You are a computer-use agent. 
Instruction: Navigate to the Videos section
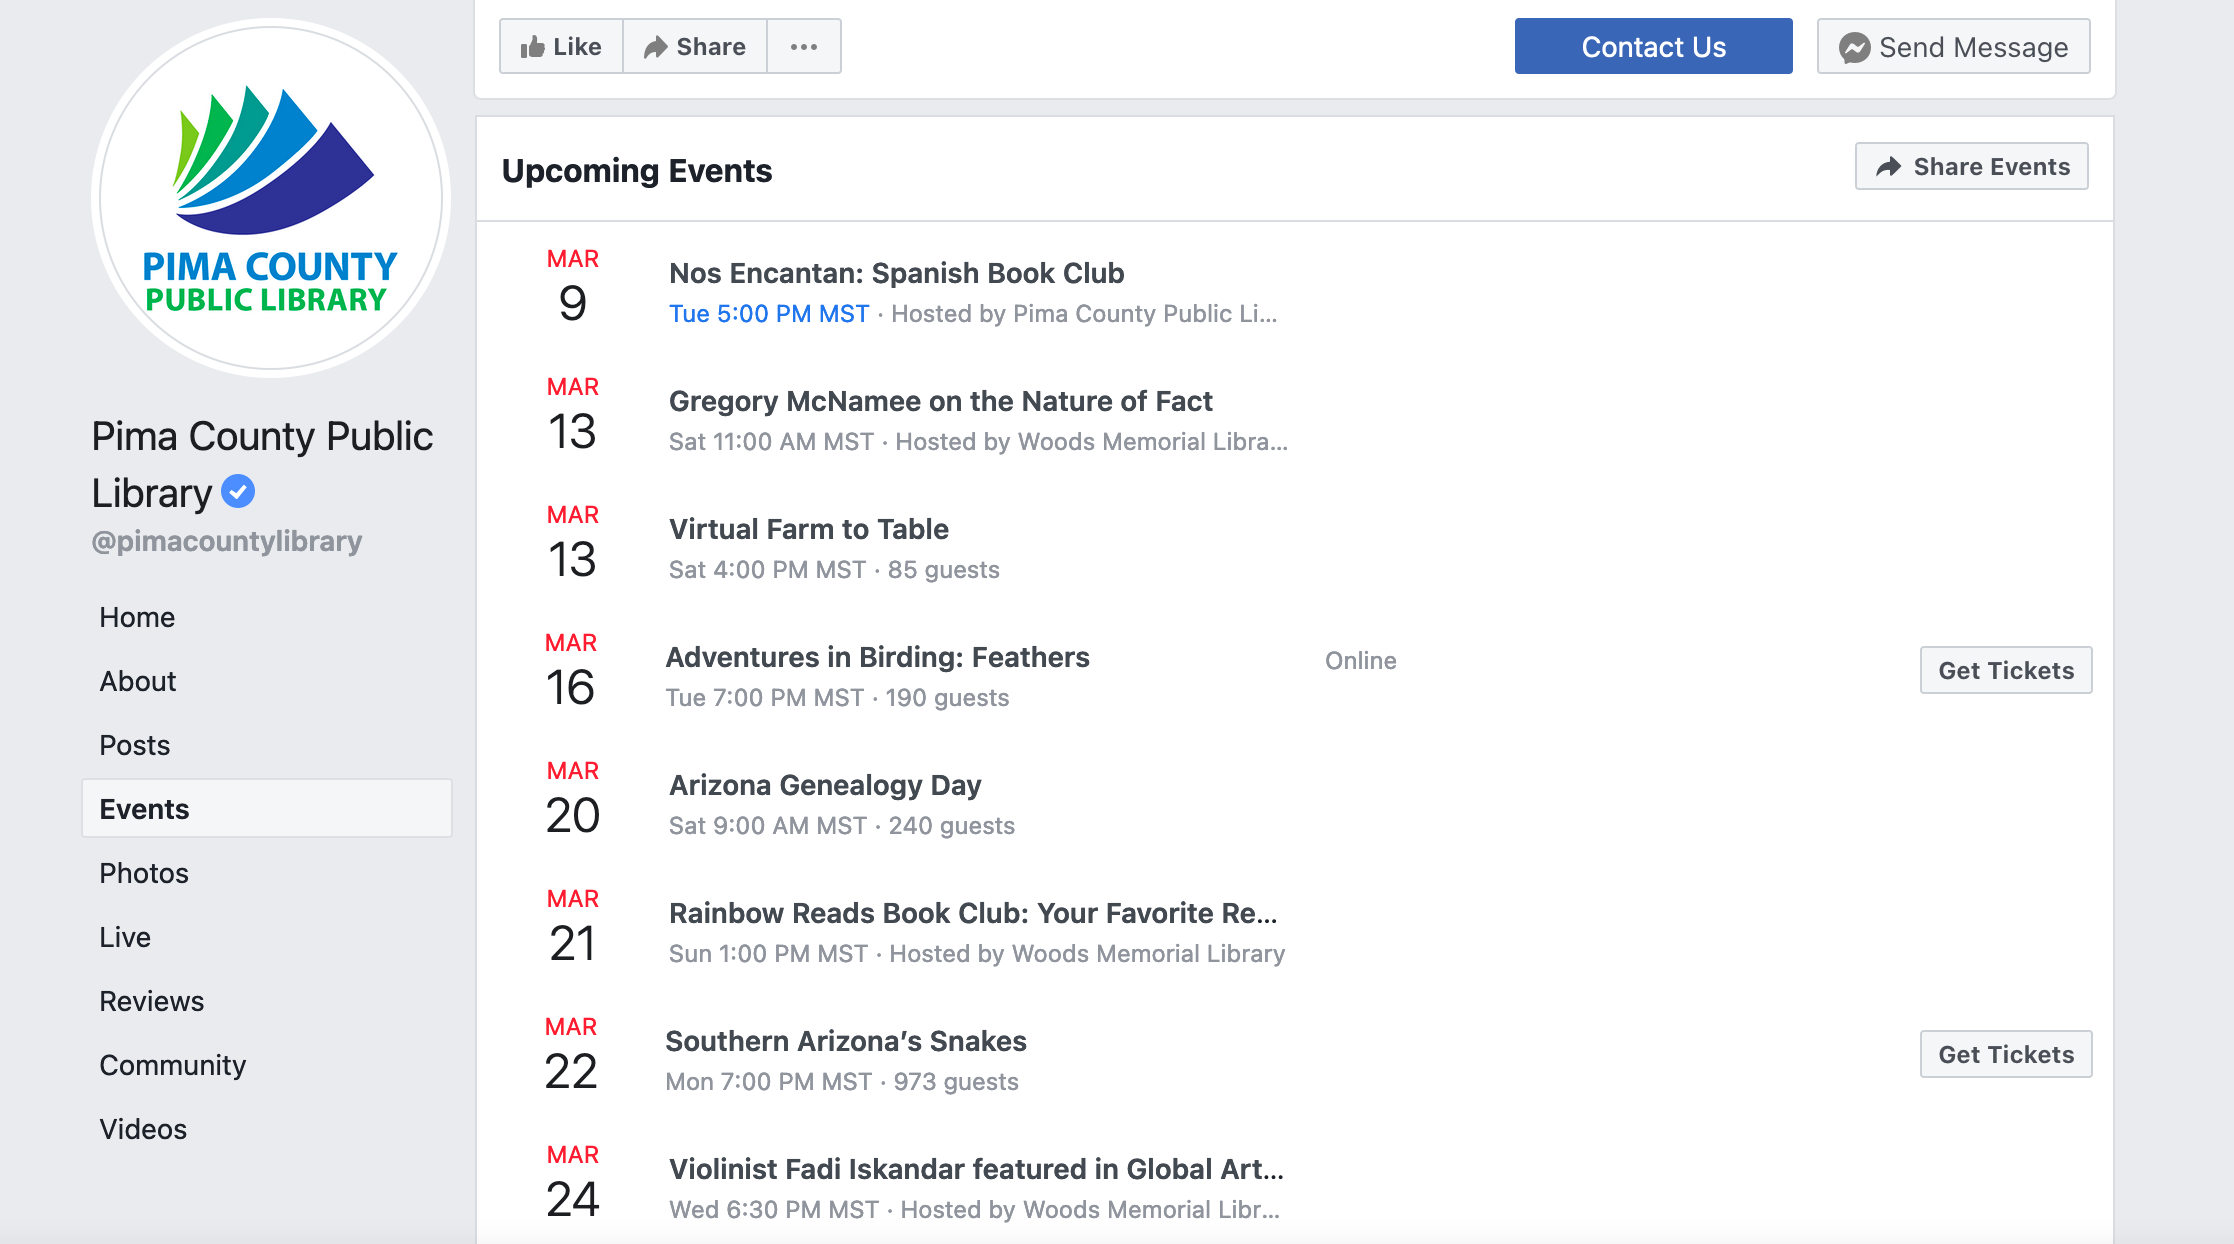point(142,1129)
